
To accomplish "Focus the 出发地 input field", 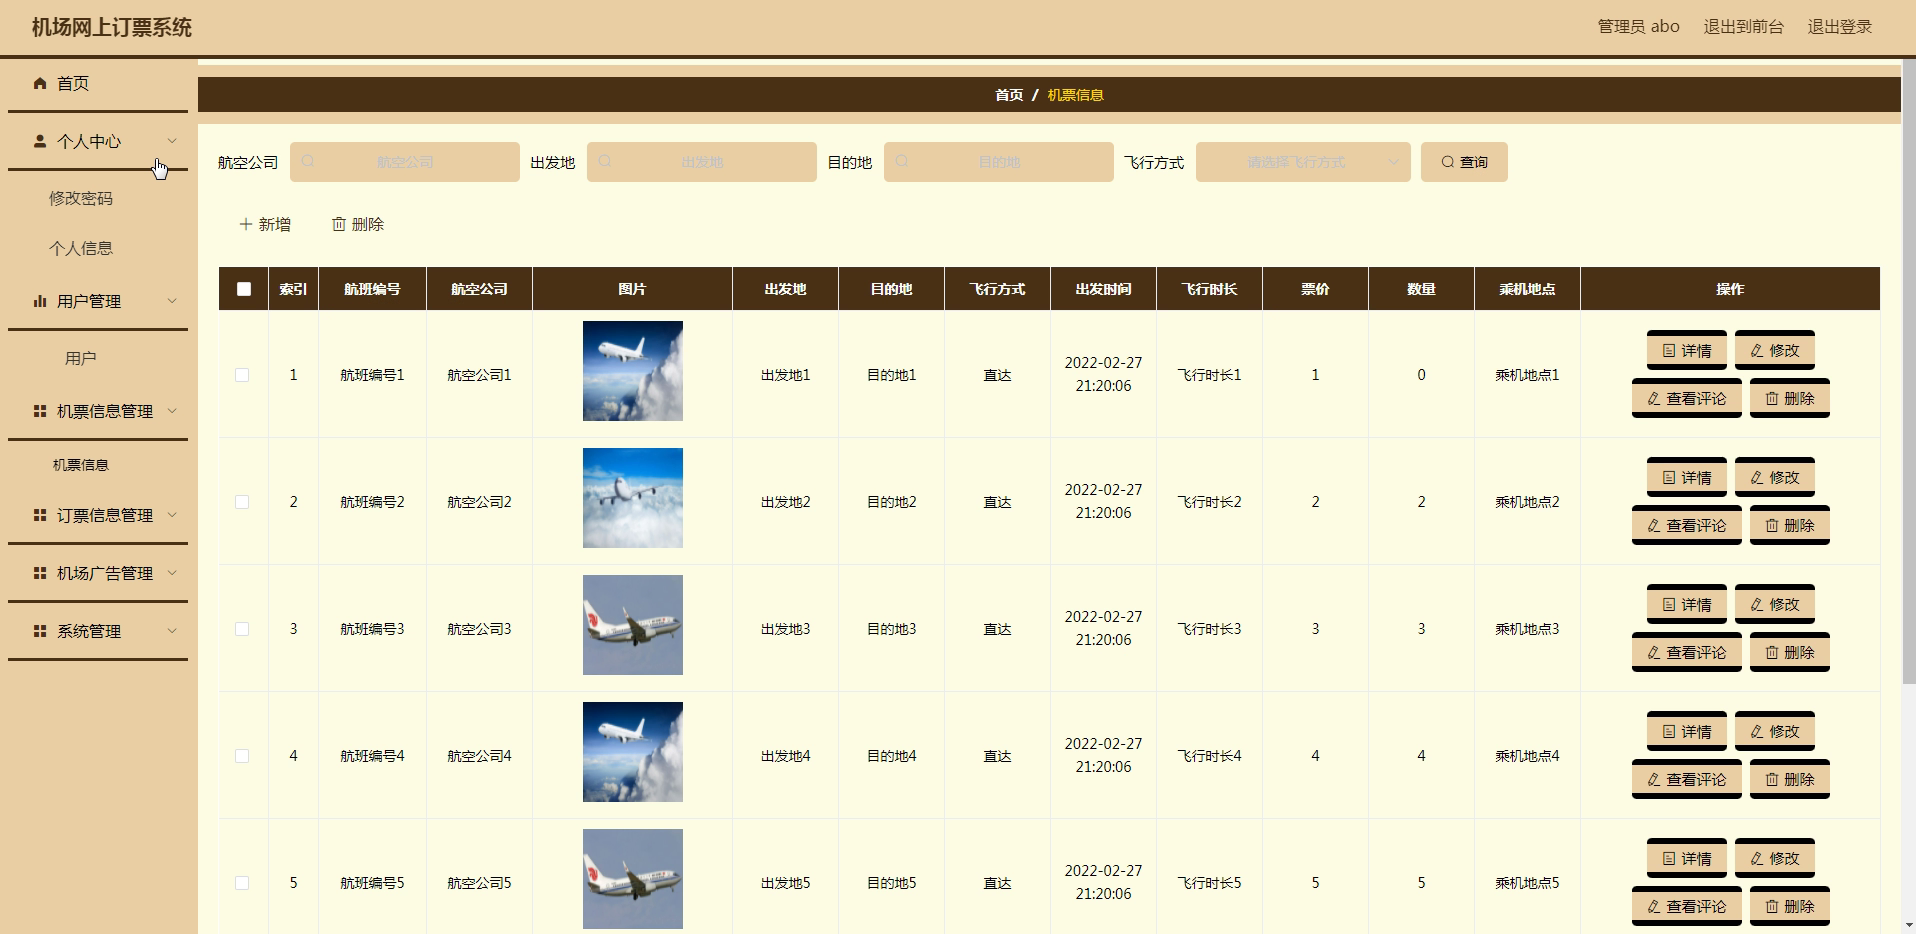I will 702,162.
